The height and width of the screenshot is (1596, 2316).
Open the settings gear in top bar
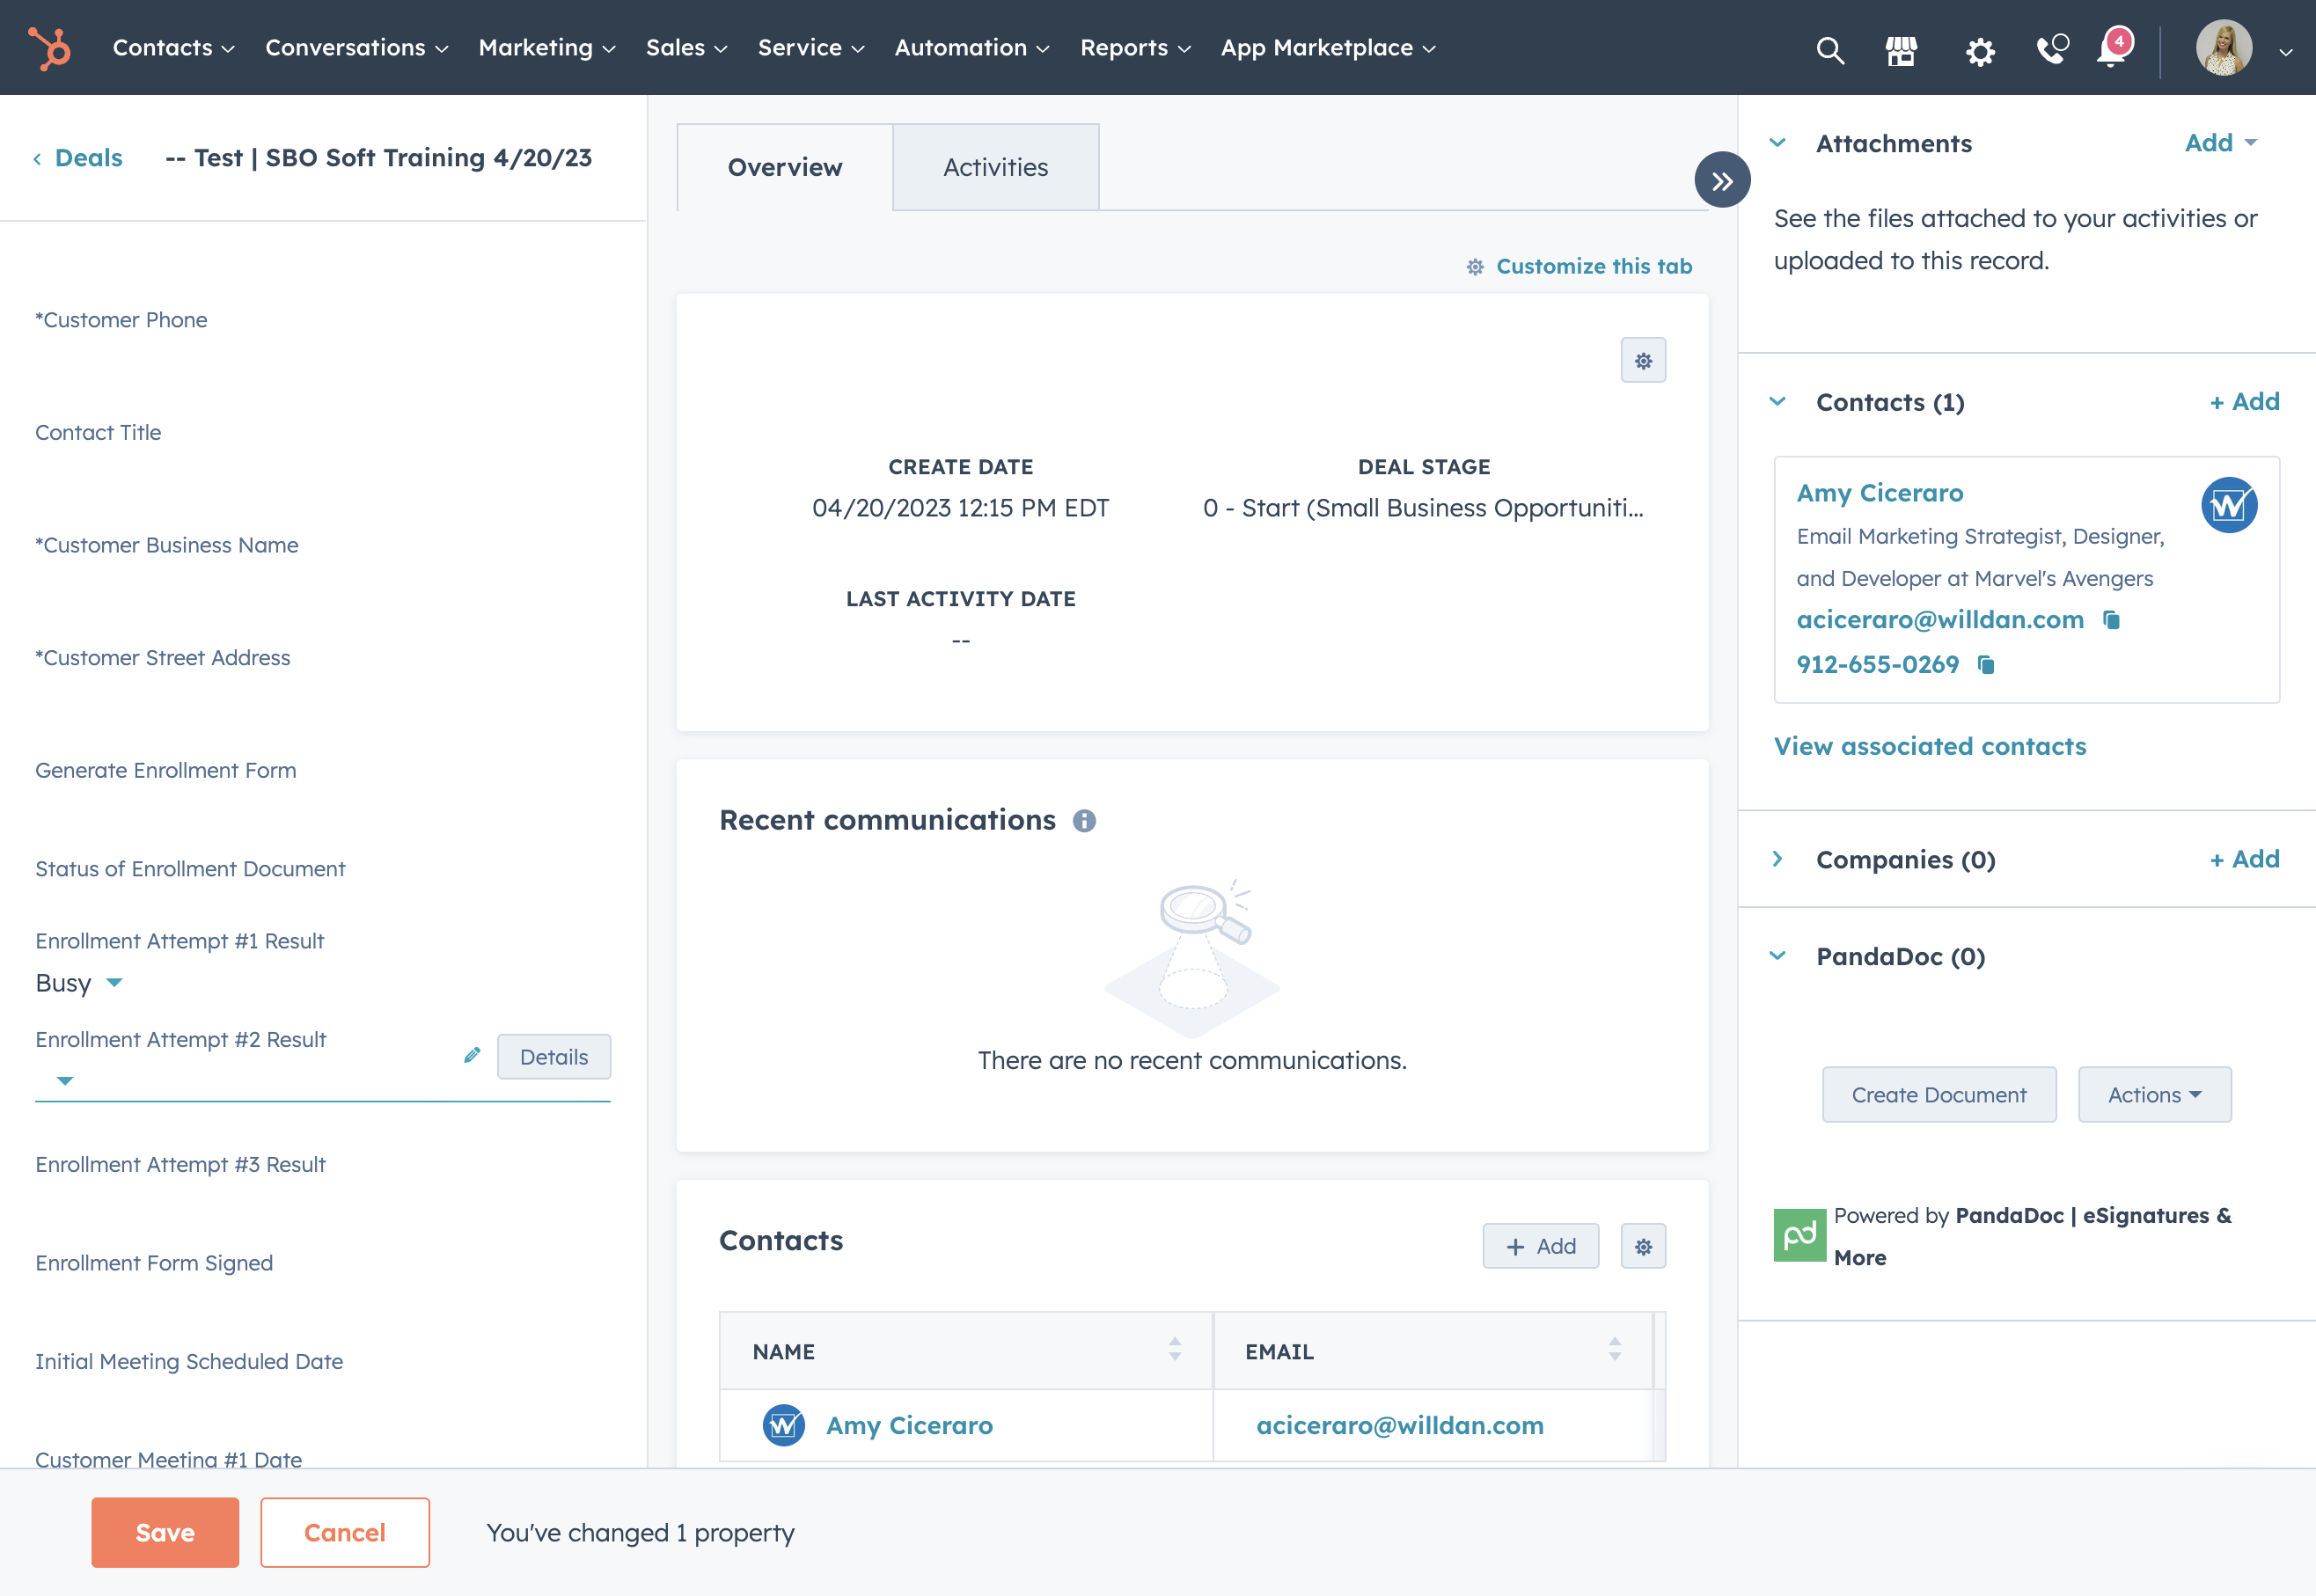(x=1980, y=51)
